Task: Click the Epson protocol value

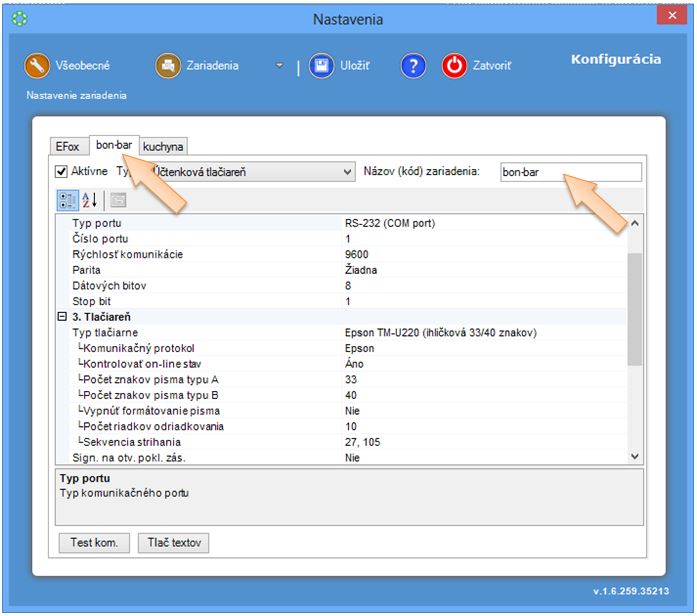Action: pyautogui.click(x=359, y=348)
